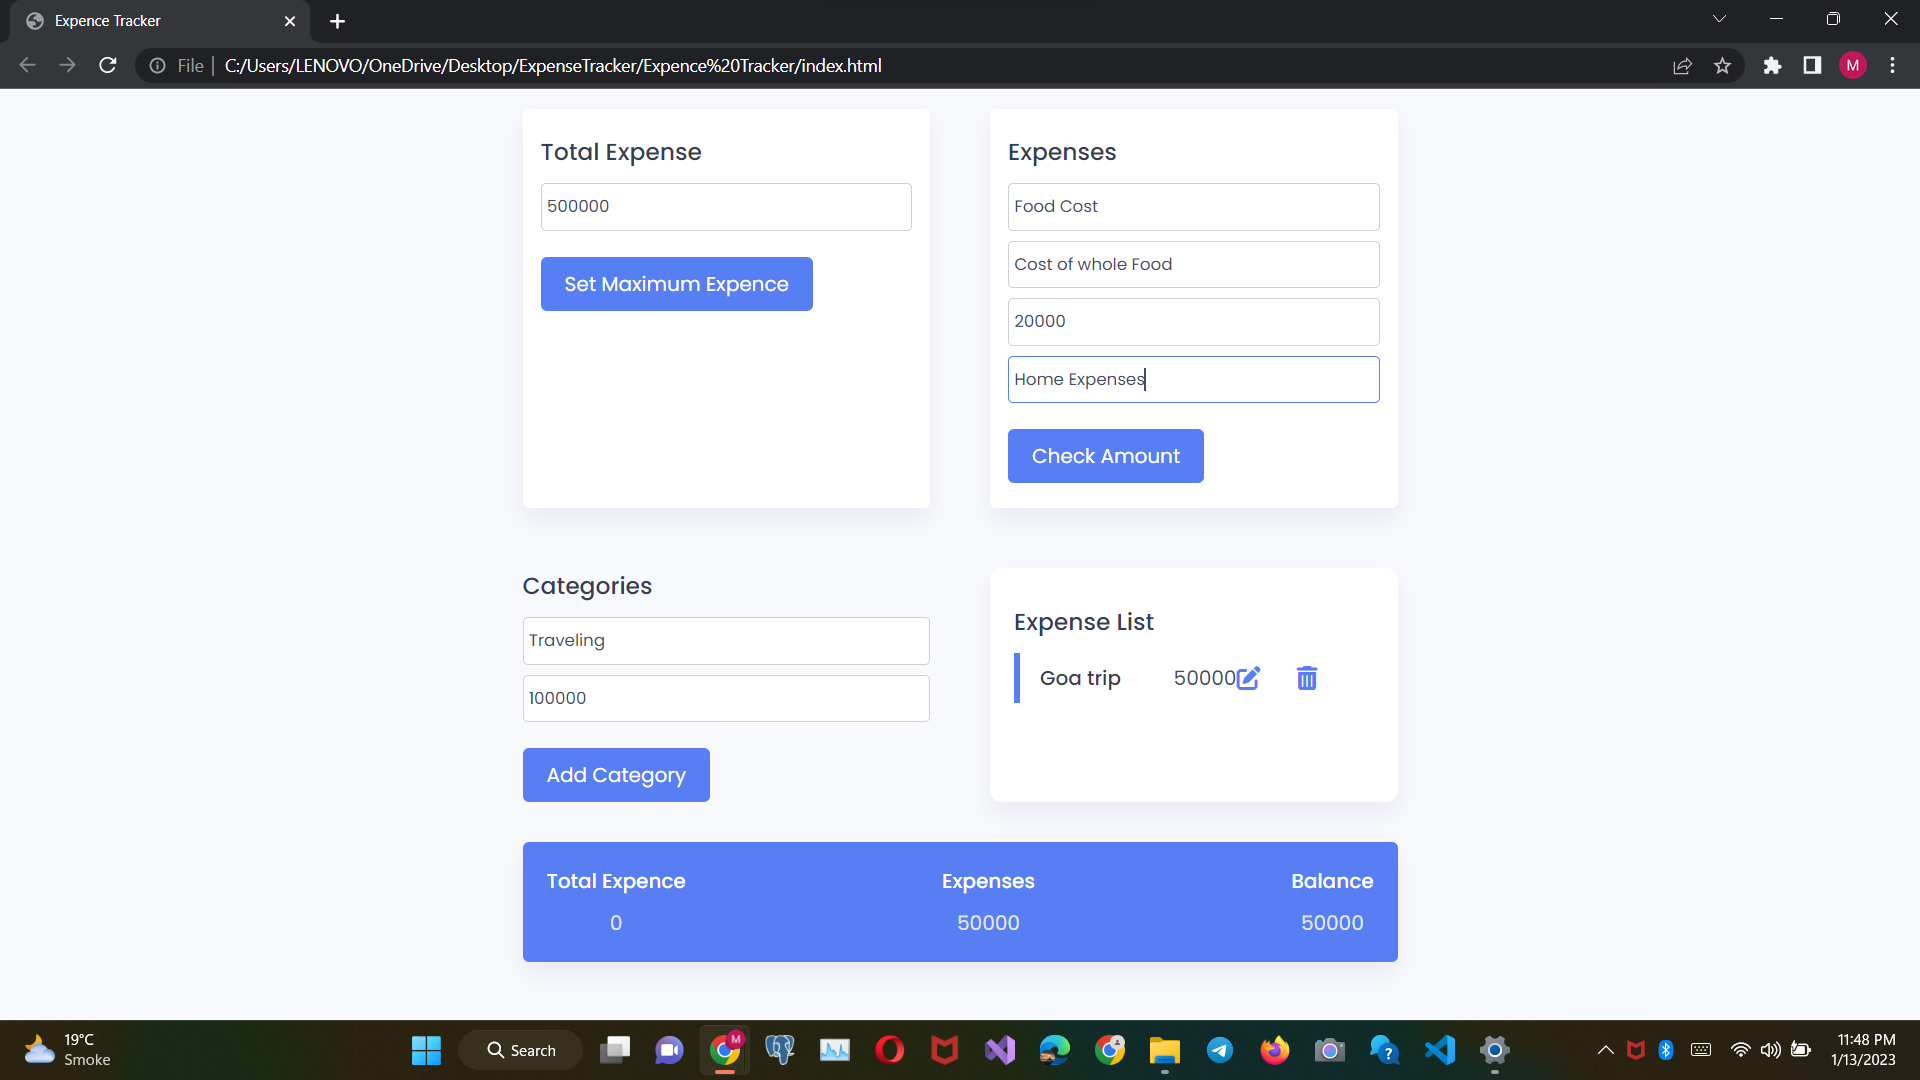Click the Expense List heading
The image size is (1920, 1080).
click(x=1083, y=622)
